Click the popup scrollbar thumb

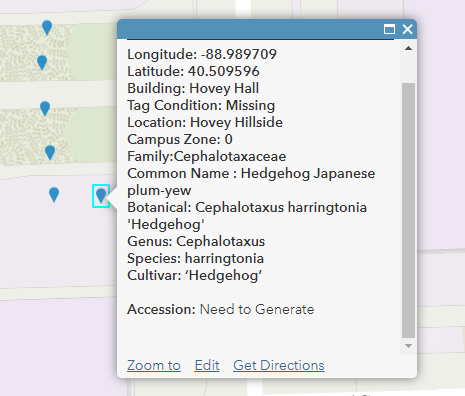click(408, 210)
